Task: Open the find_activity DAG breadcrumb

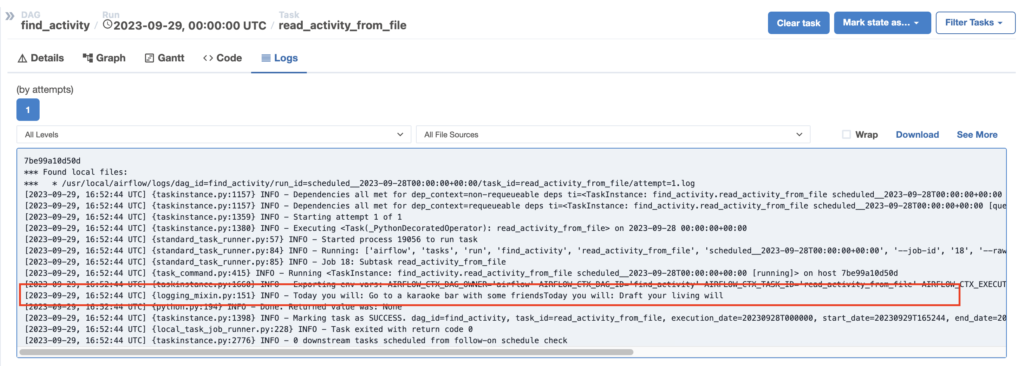Action: pyautogui.click(x=55, y=25)
